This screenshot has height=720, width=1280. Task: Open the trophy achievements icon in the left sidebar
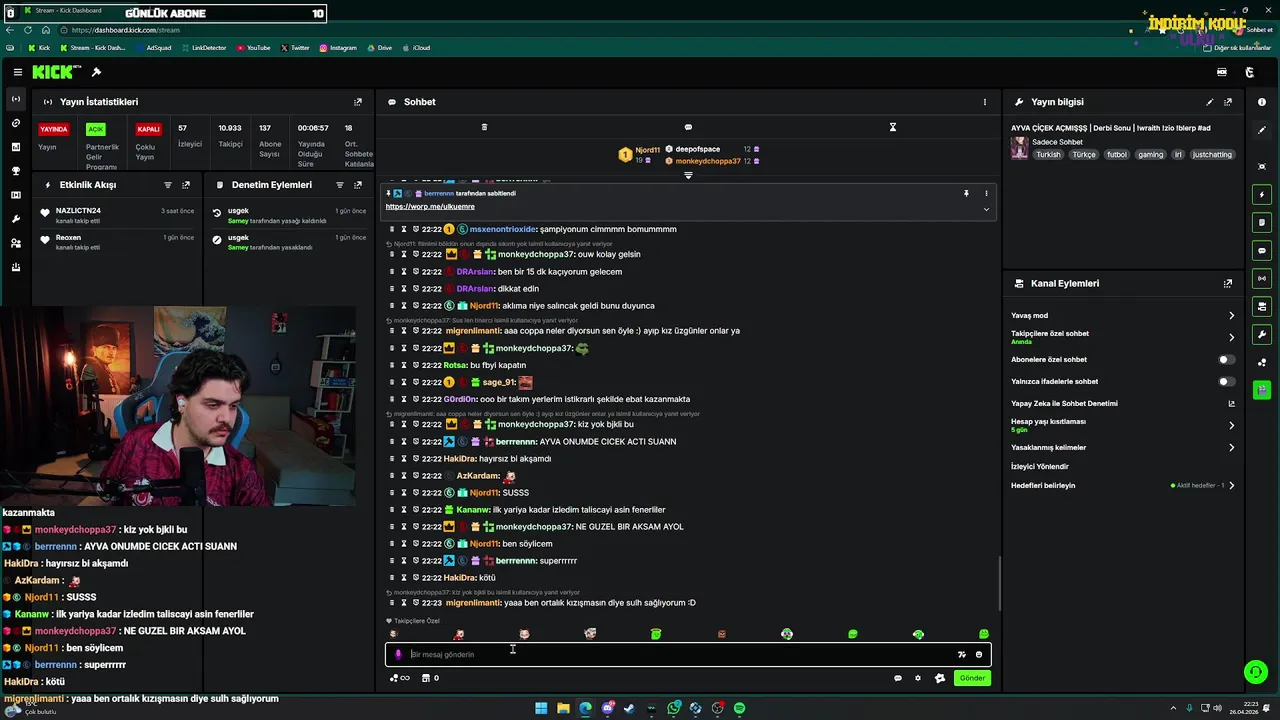click(15, 171)
